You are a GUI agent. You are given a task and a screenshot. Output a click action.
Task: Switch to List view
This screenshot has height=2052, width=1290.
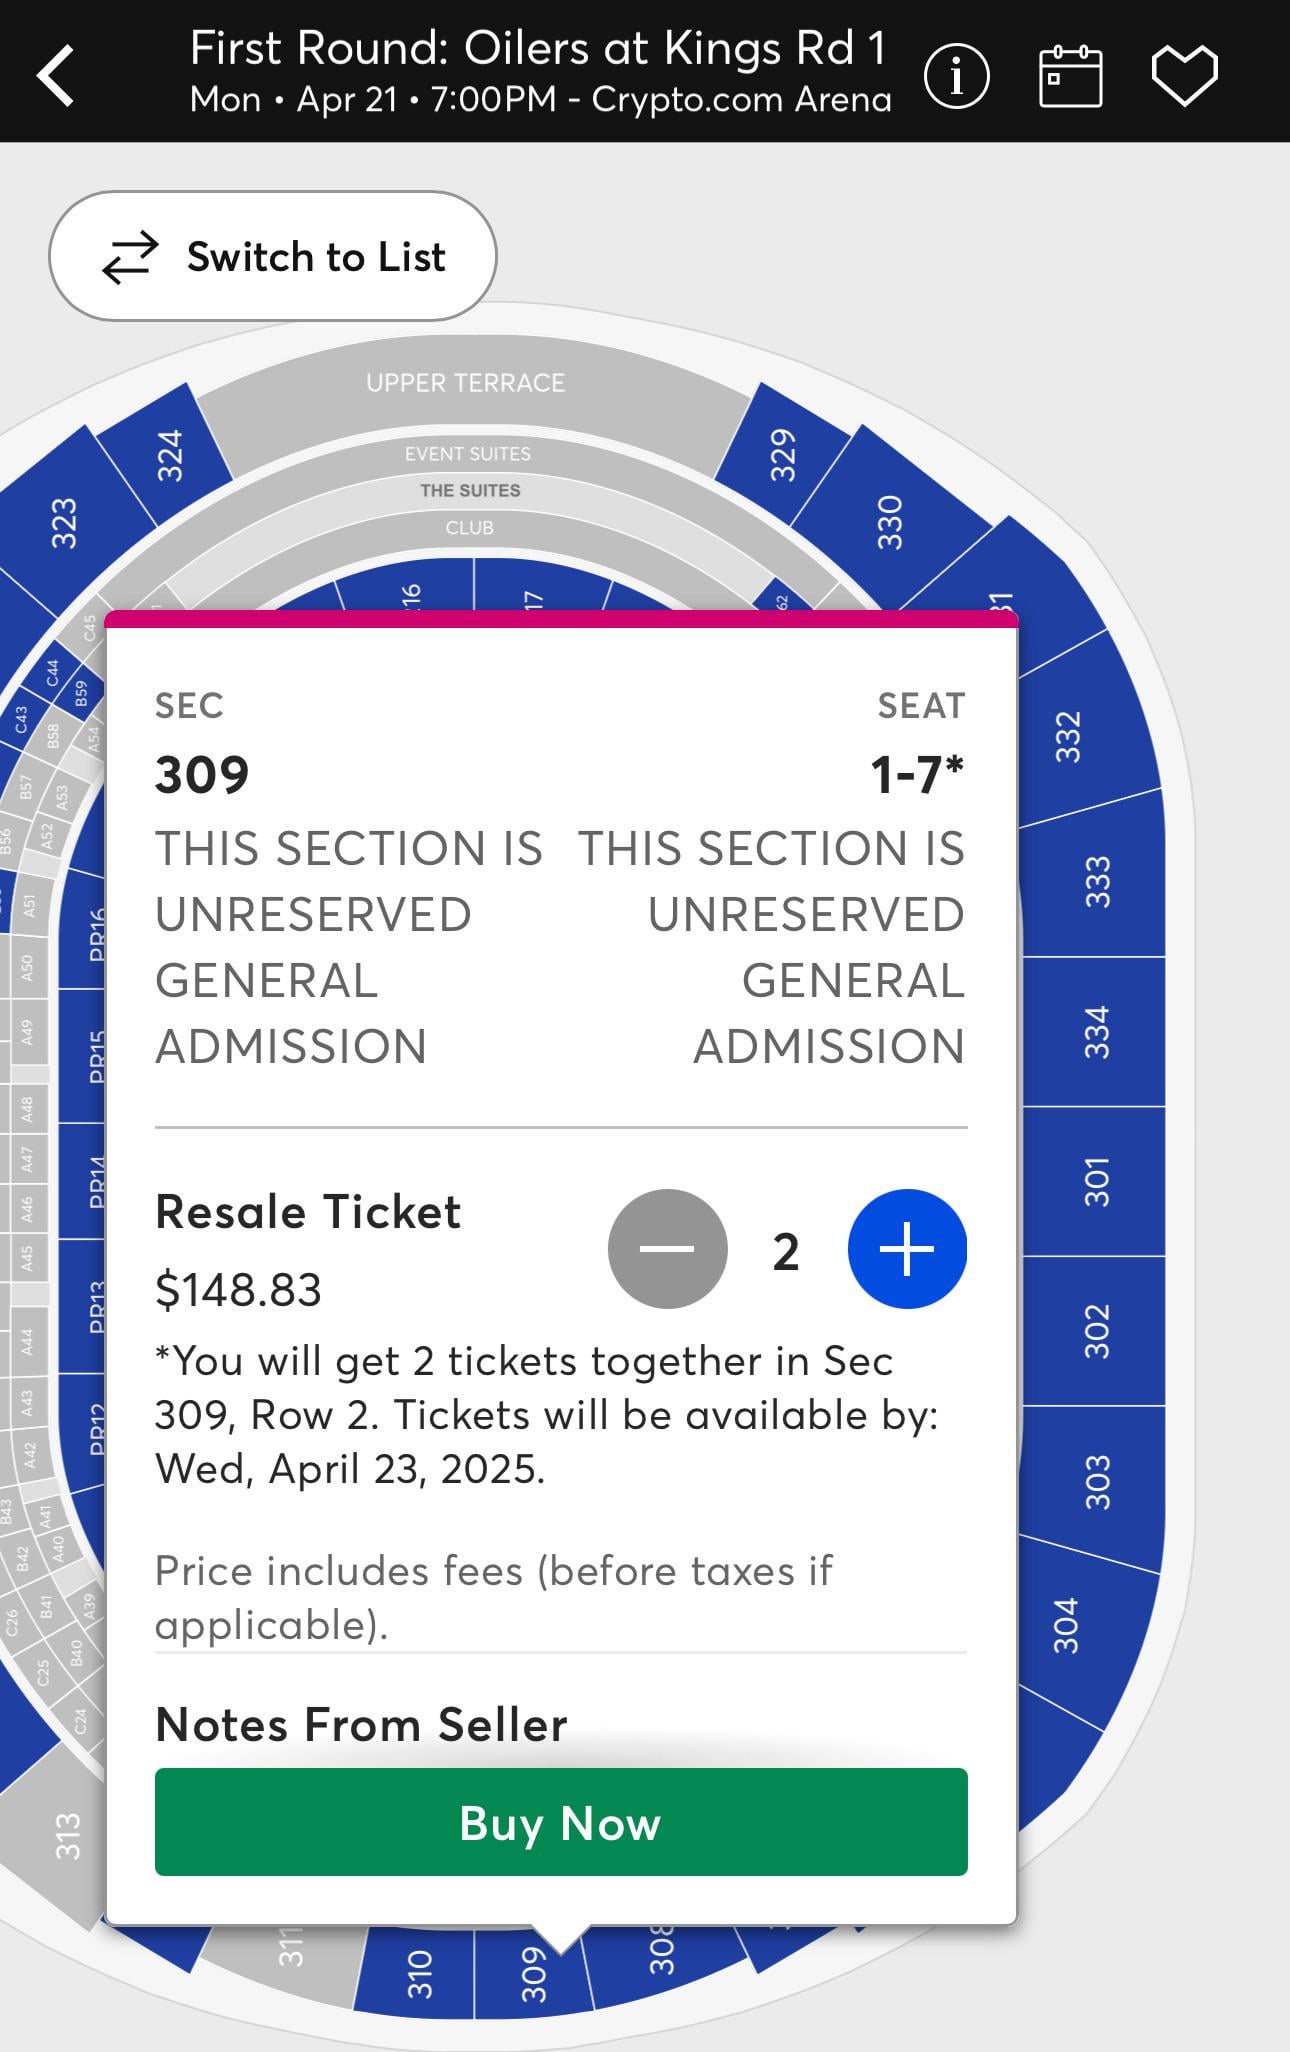coord(273,257)
